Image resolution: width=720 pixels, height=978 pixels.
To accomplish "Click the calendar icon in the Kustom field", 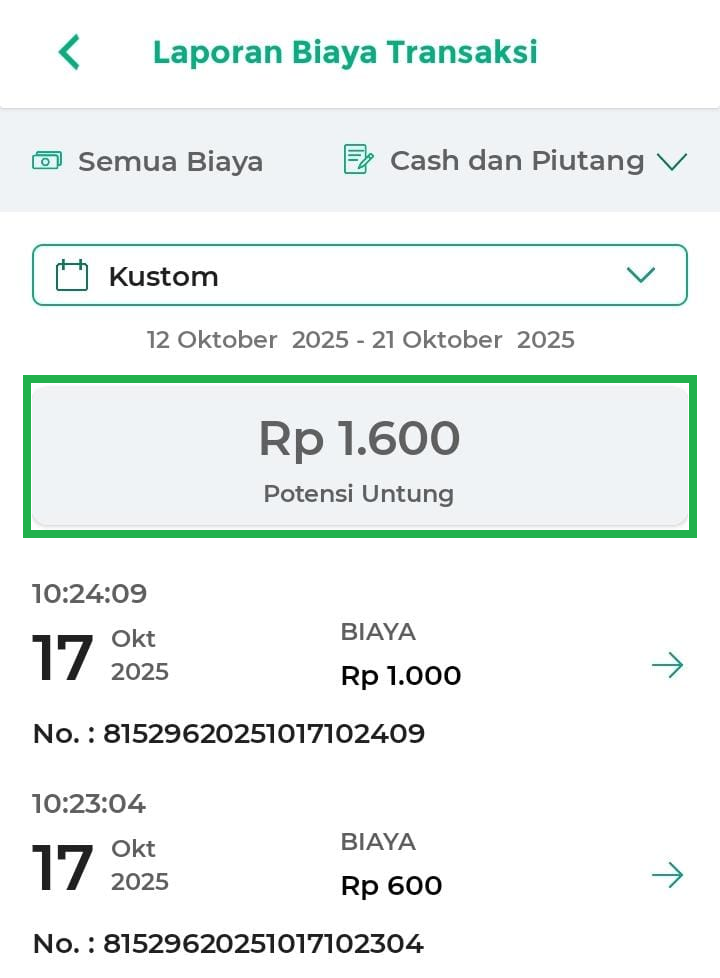I will (x=72, y=276).
